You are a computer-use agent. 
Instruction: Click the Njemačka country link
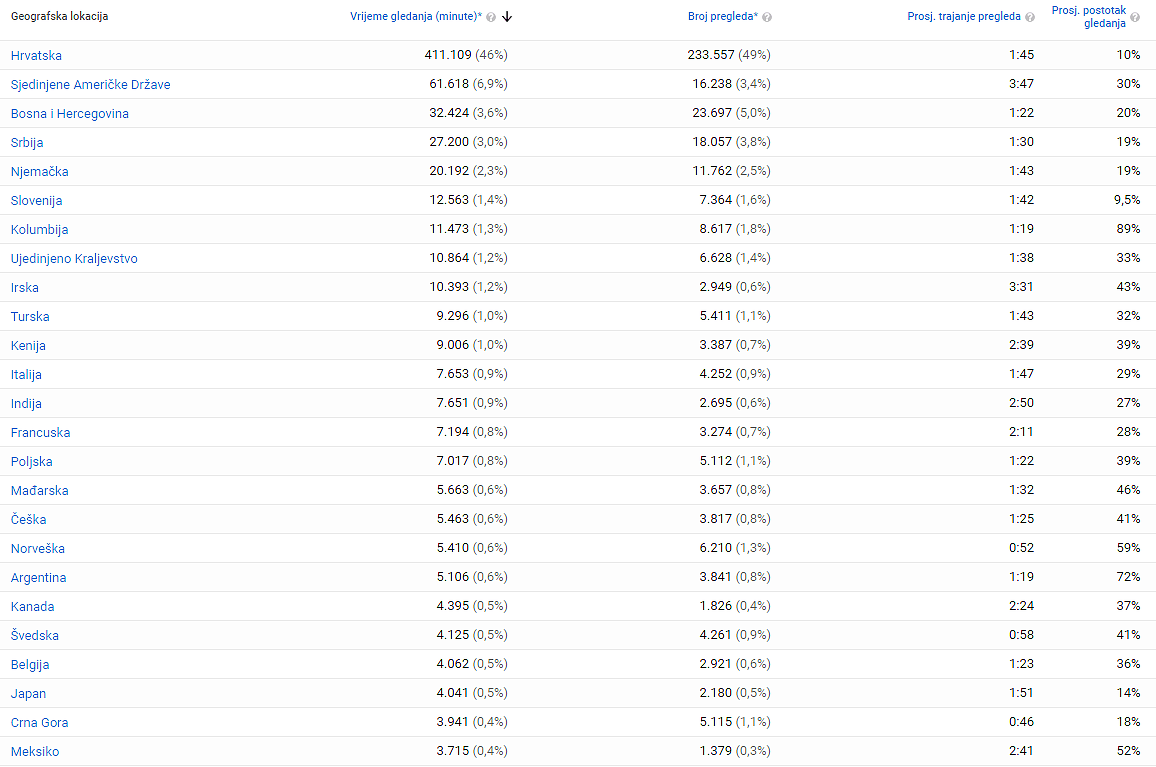point(39,172)
